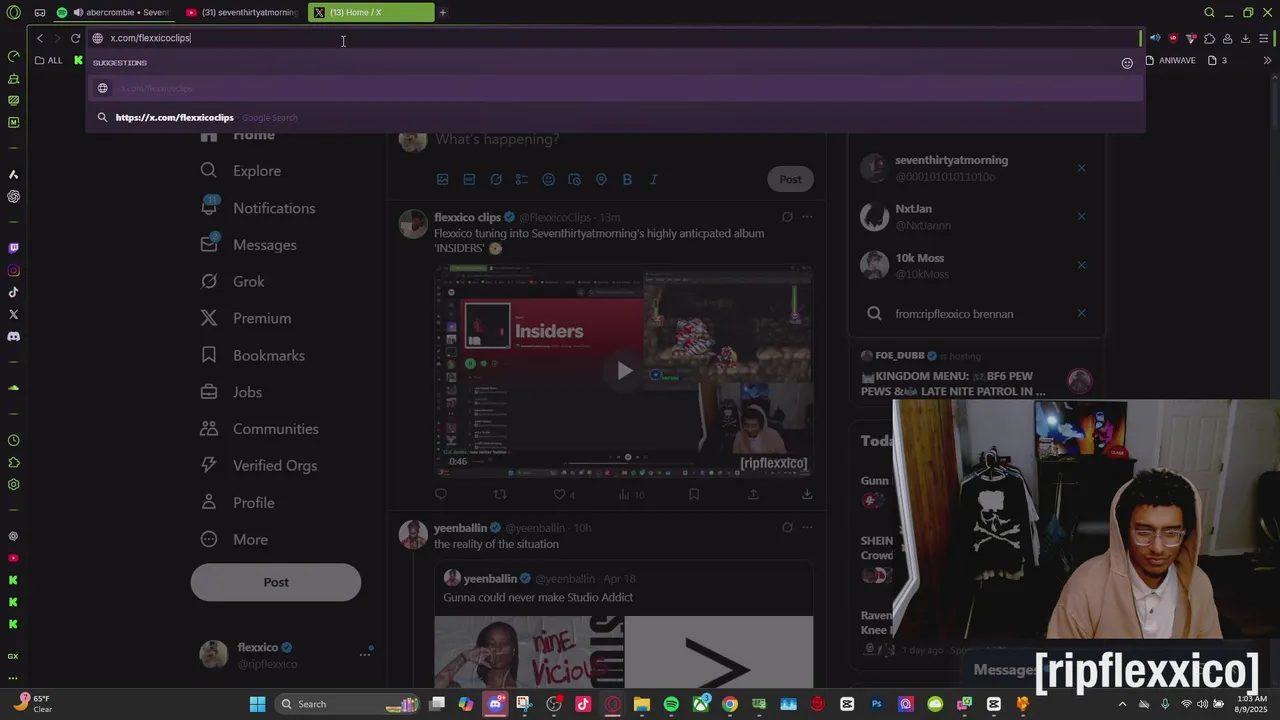Open Jobs in X navigation
Screen dimensions: 1280x720
[231, 392]
